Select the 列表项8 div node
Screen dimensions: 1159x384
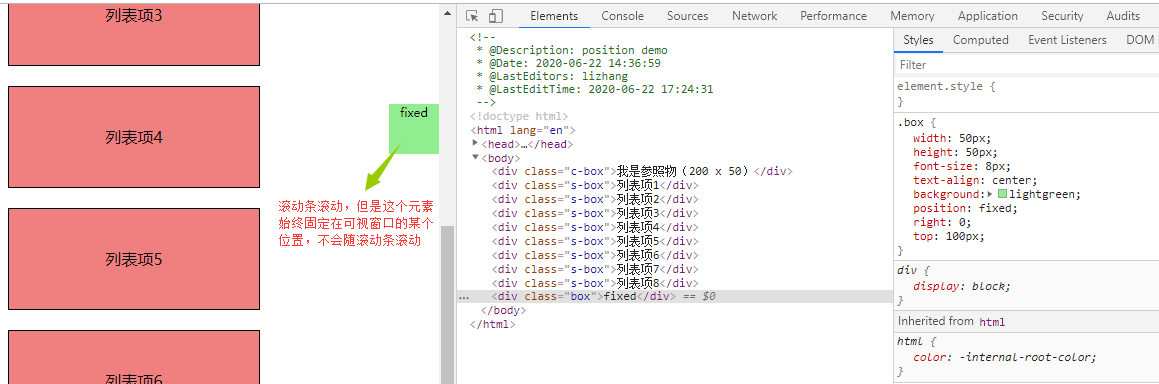pyautogui.click(x=594, y=284)
